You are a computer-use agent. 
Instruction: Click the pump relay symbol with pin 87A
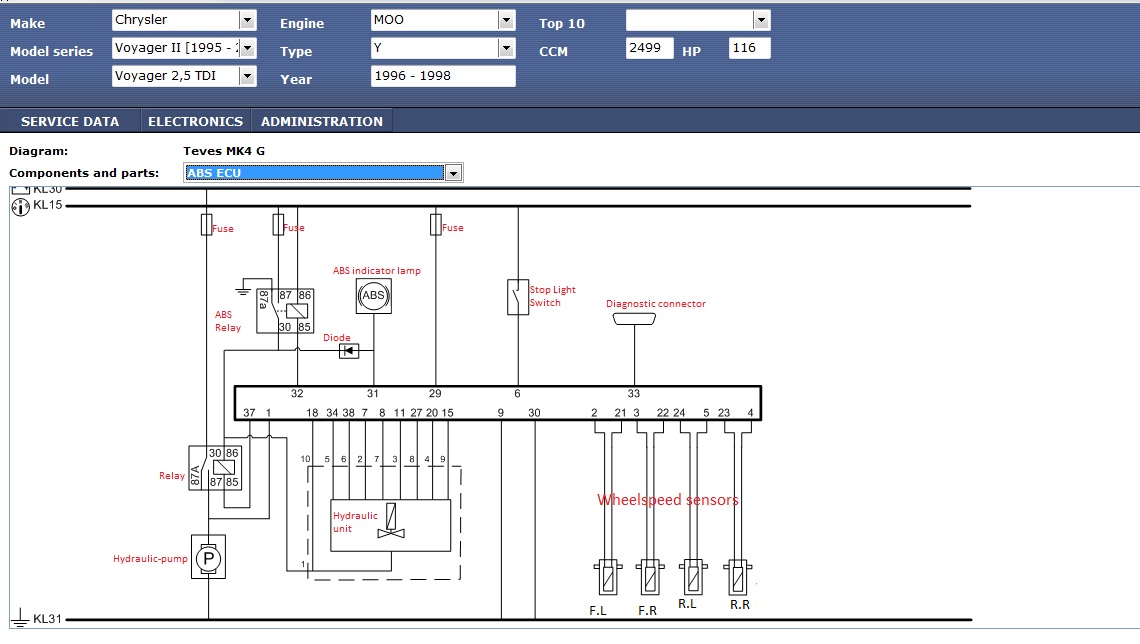point(215,467)
